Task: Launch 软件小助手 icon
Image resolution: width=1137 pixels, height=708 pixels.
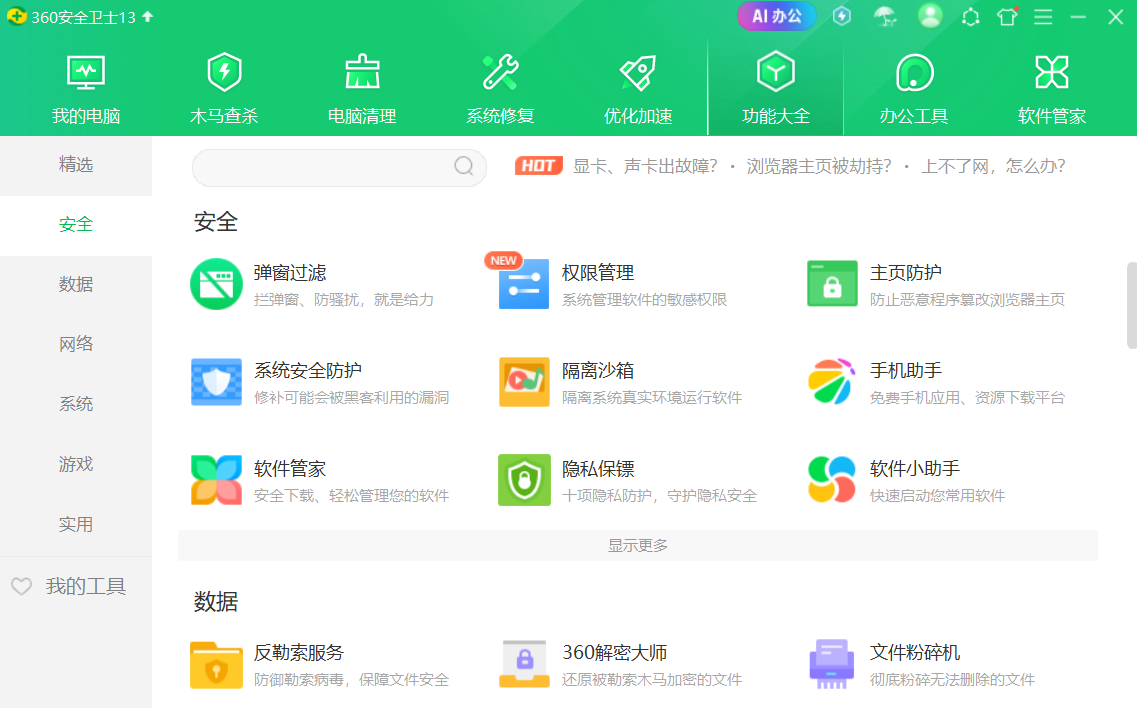Action: [832, 479]
